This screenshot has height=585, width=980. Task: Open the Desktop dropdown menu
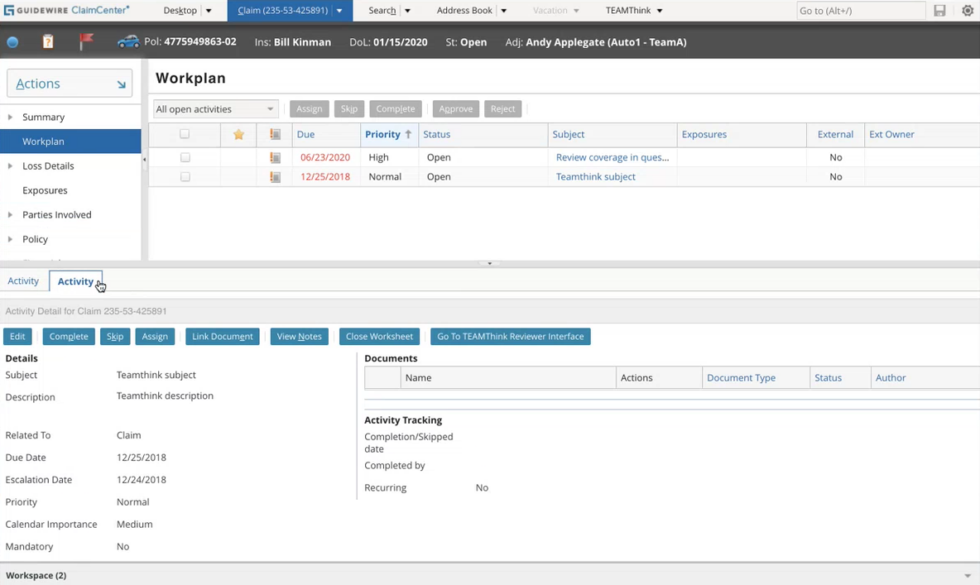186,10
